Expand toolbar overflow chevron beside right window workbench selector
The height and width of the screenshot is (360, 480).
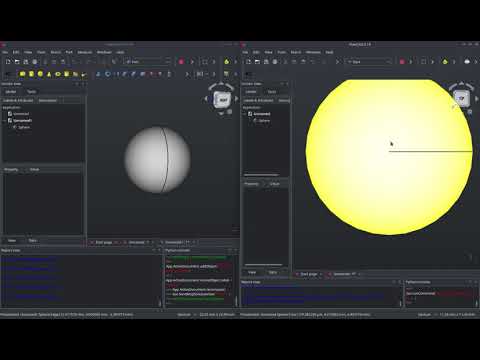coord(337,62)
